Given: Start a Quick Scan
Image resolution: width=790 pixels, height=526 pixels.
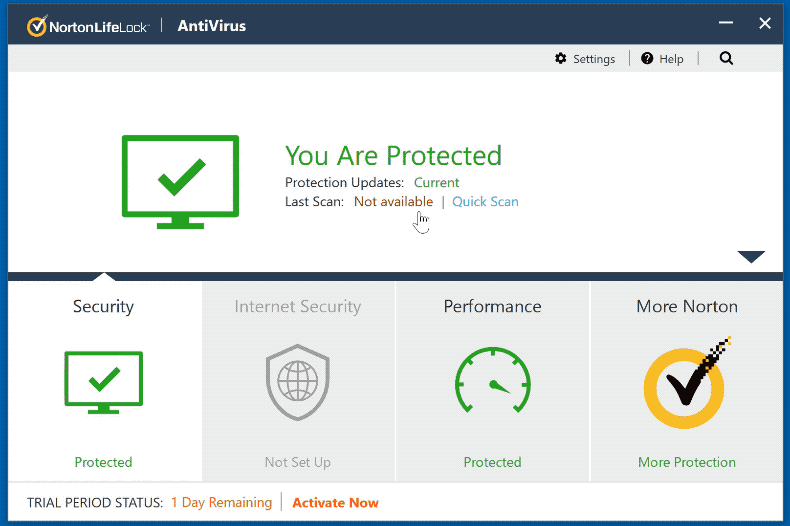Looking at the screenshot, I should pos(485,202).
